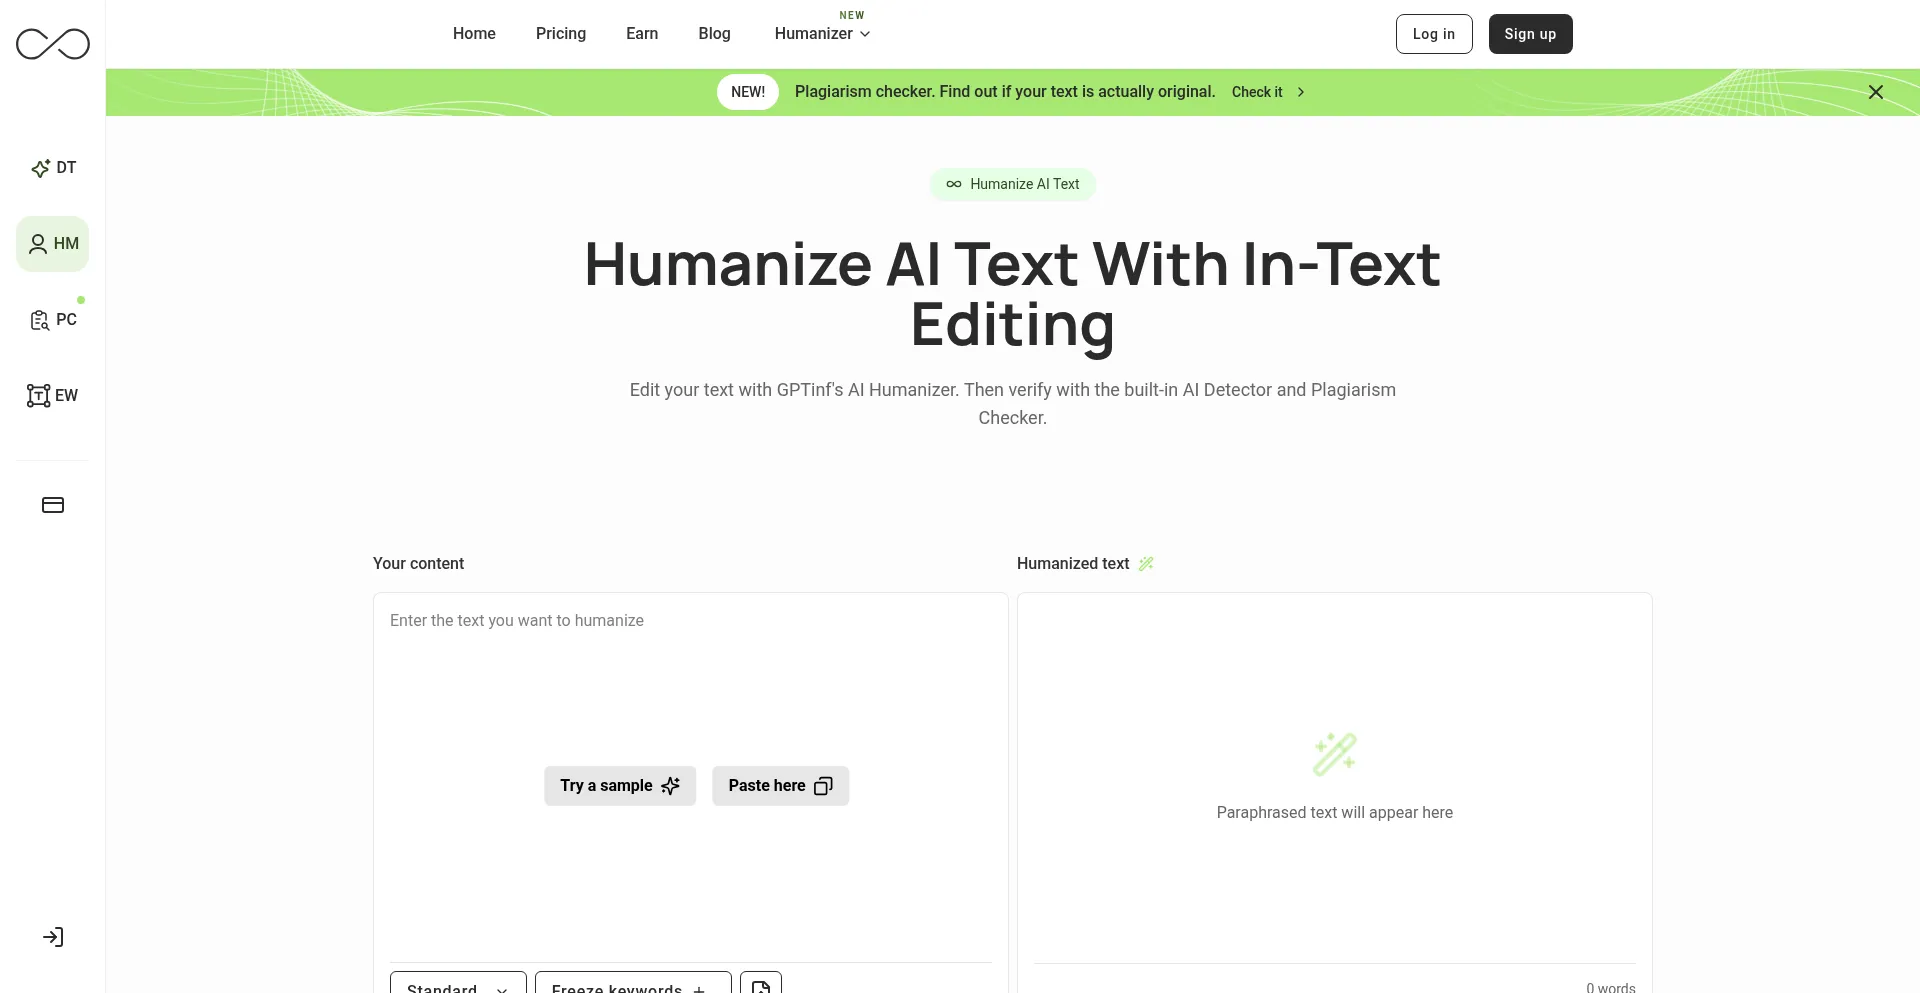Click the Sign up button
1920x993 pixels.
pyautogui.click(x=1530, y=34)
